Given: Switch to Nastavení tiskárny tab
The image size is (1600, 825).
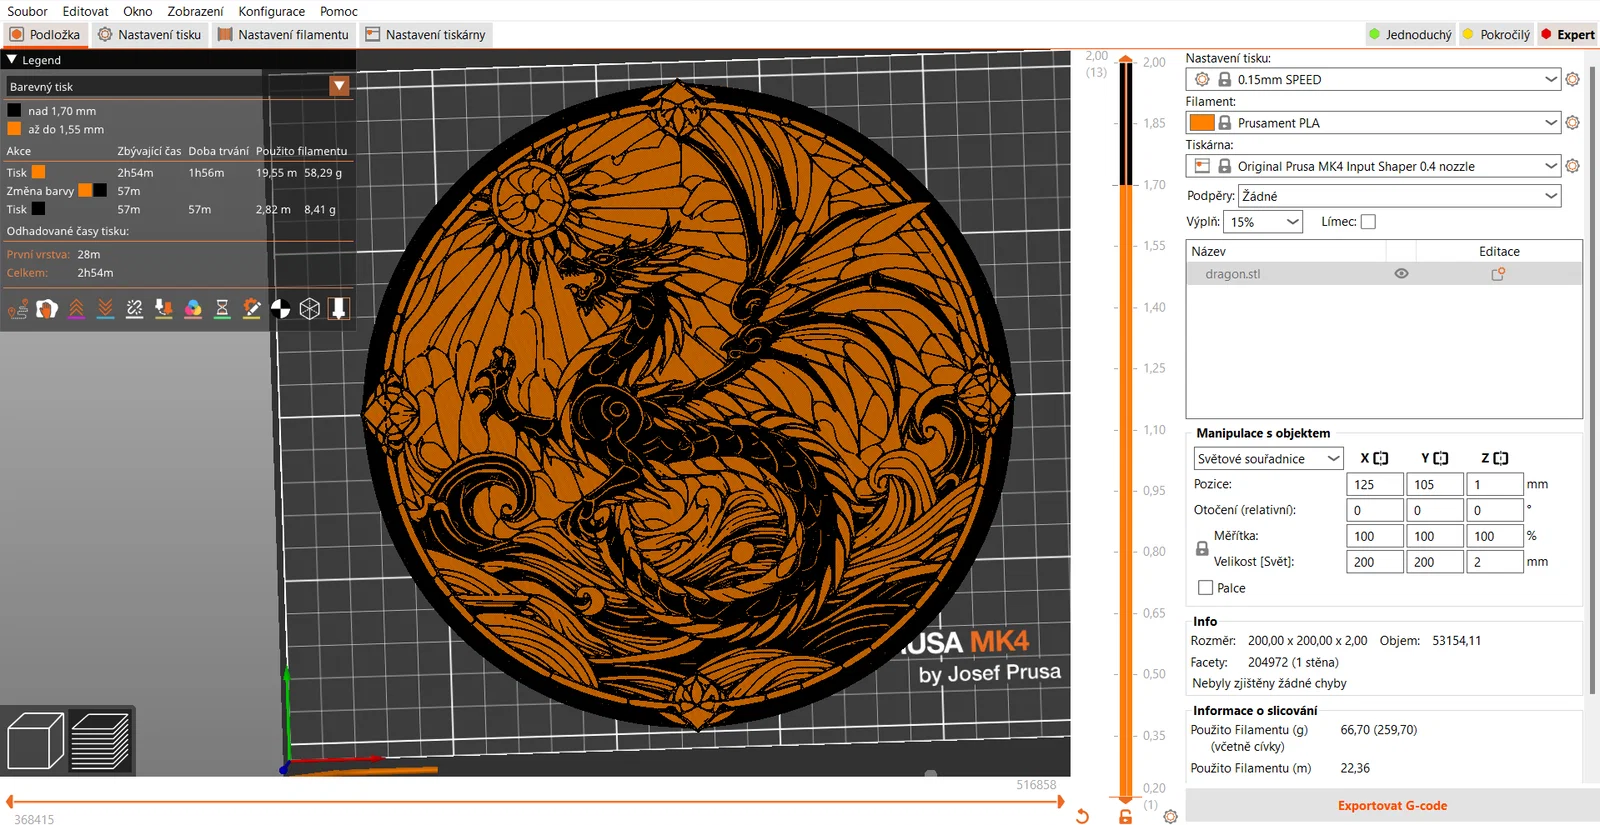Looking at the screenshot, I should click(x=425, y=34).
